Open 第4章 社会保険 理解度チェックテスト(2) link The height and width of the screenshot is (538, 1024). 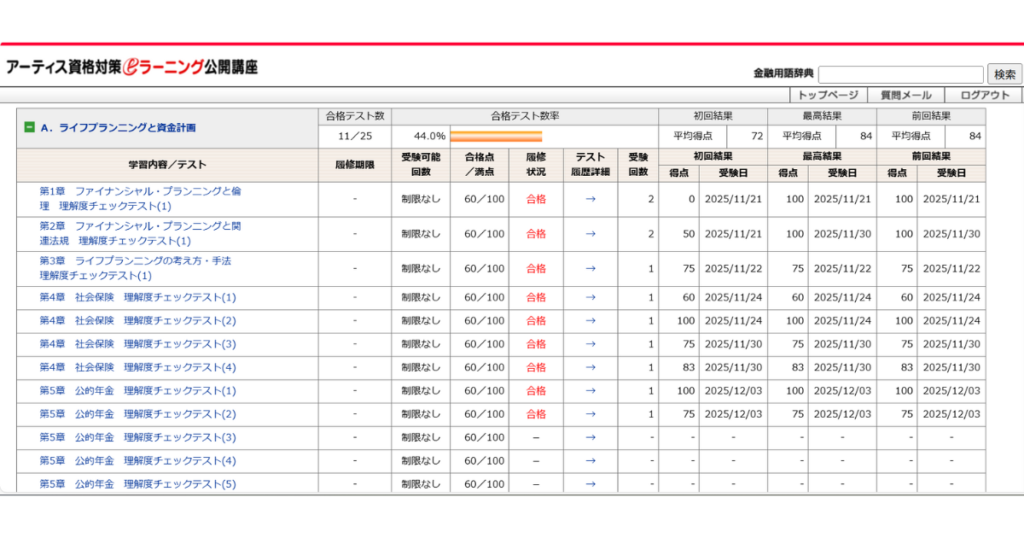(x=138, y=321)
